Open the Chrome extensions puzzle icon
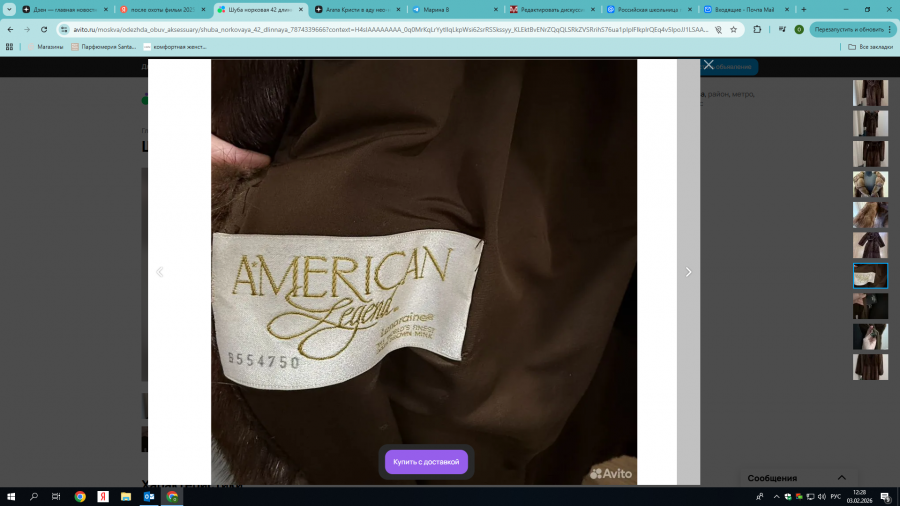Image resolution: width=900 pixels, height=506 pixels. coord(757,29)
